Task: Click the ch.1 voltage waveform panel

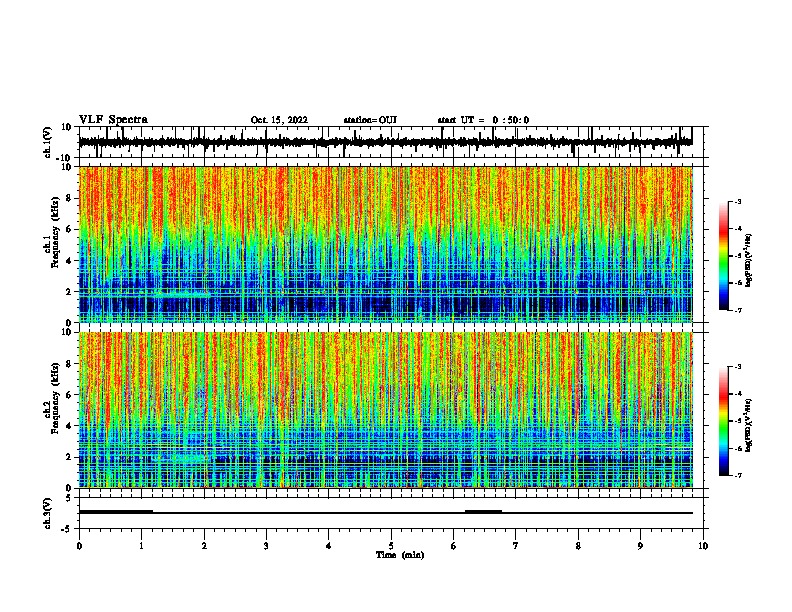Action: click(391, 142)
